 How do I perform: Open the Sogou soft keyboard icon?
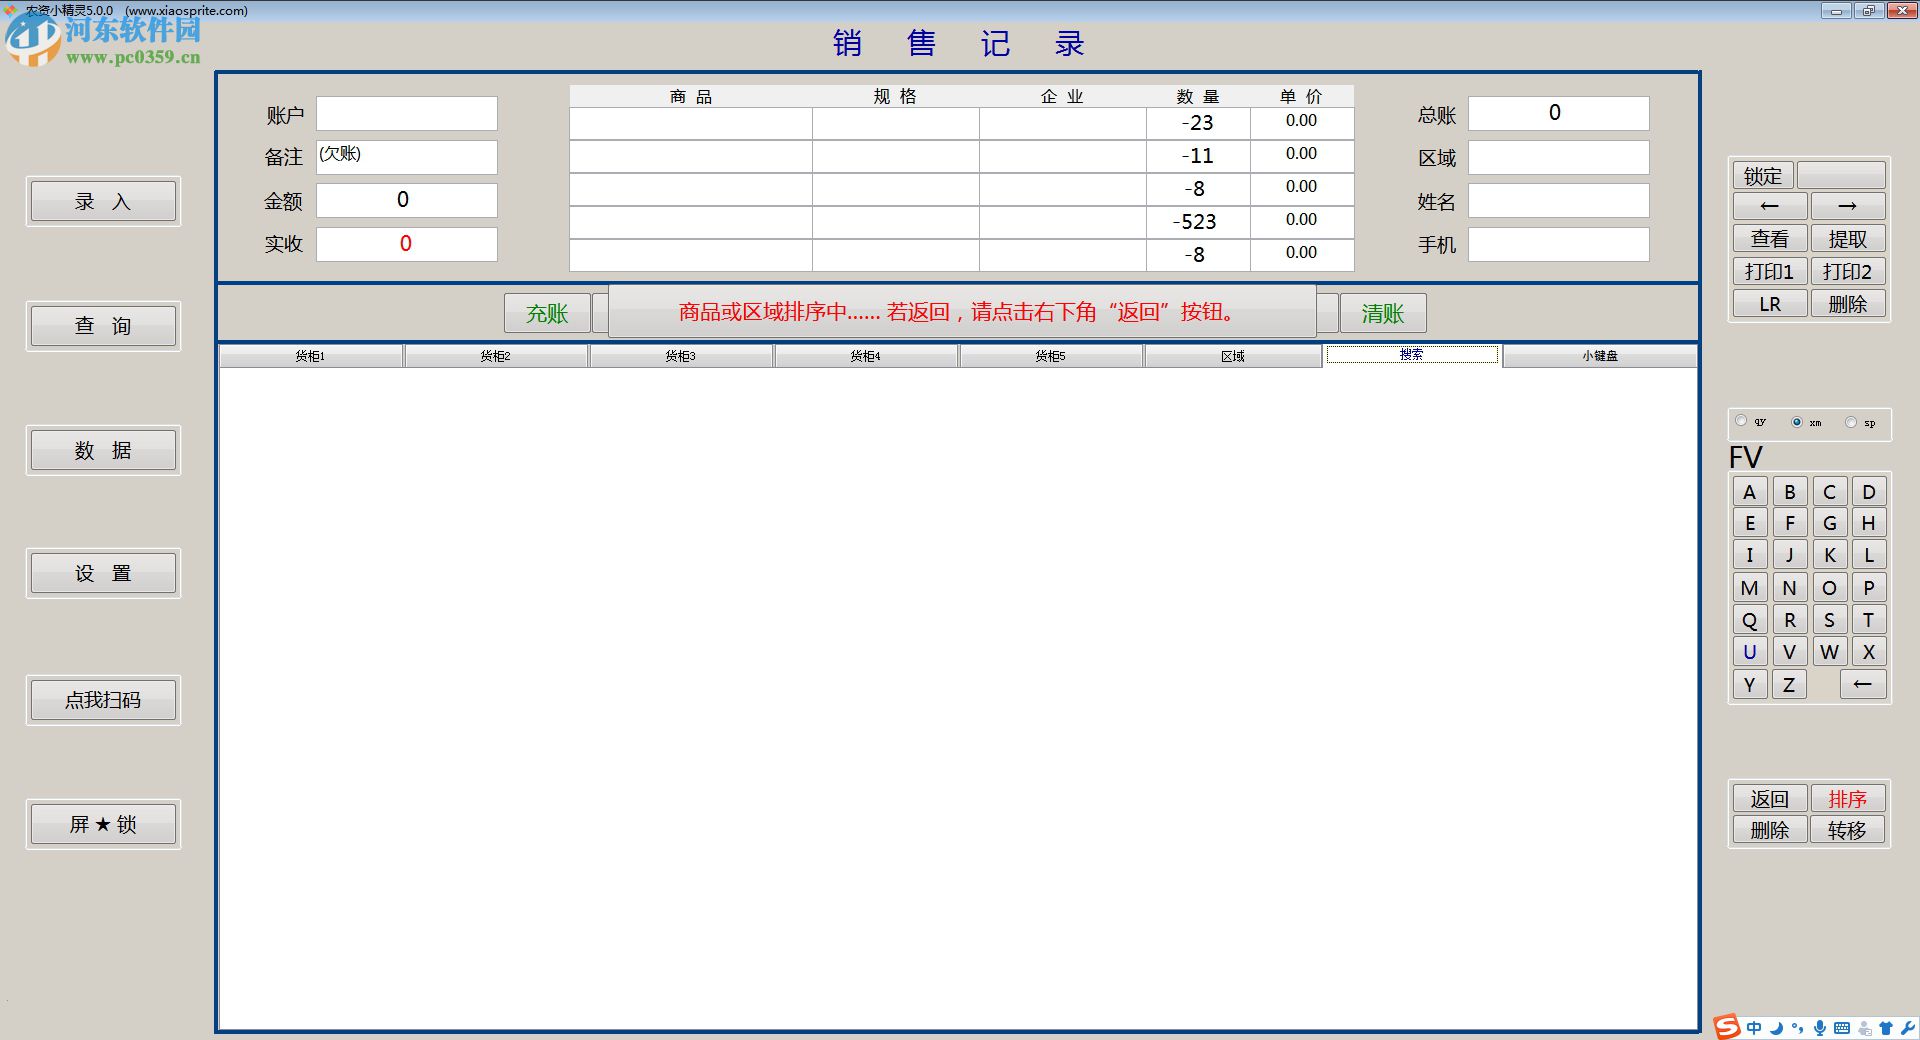[1842, 1028]
